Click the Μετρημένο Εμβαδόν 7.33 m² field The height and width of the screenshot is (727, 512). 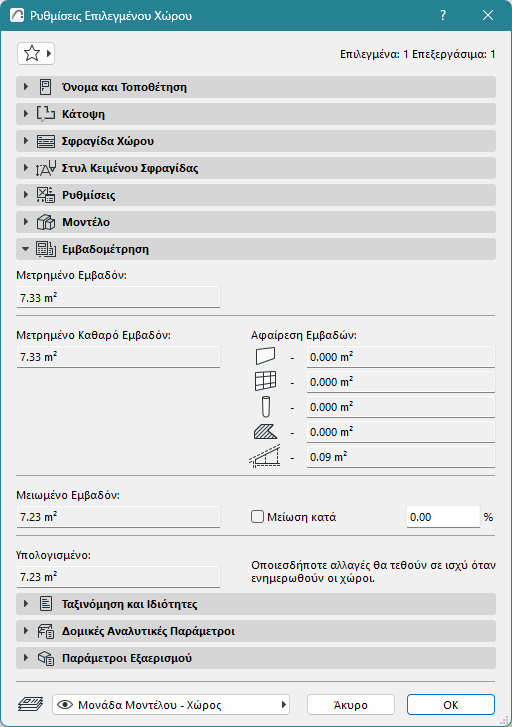click(x=118, y=297)
